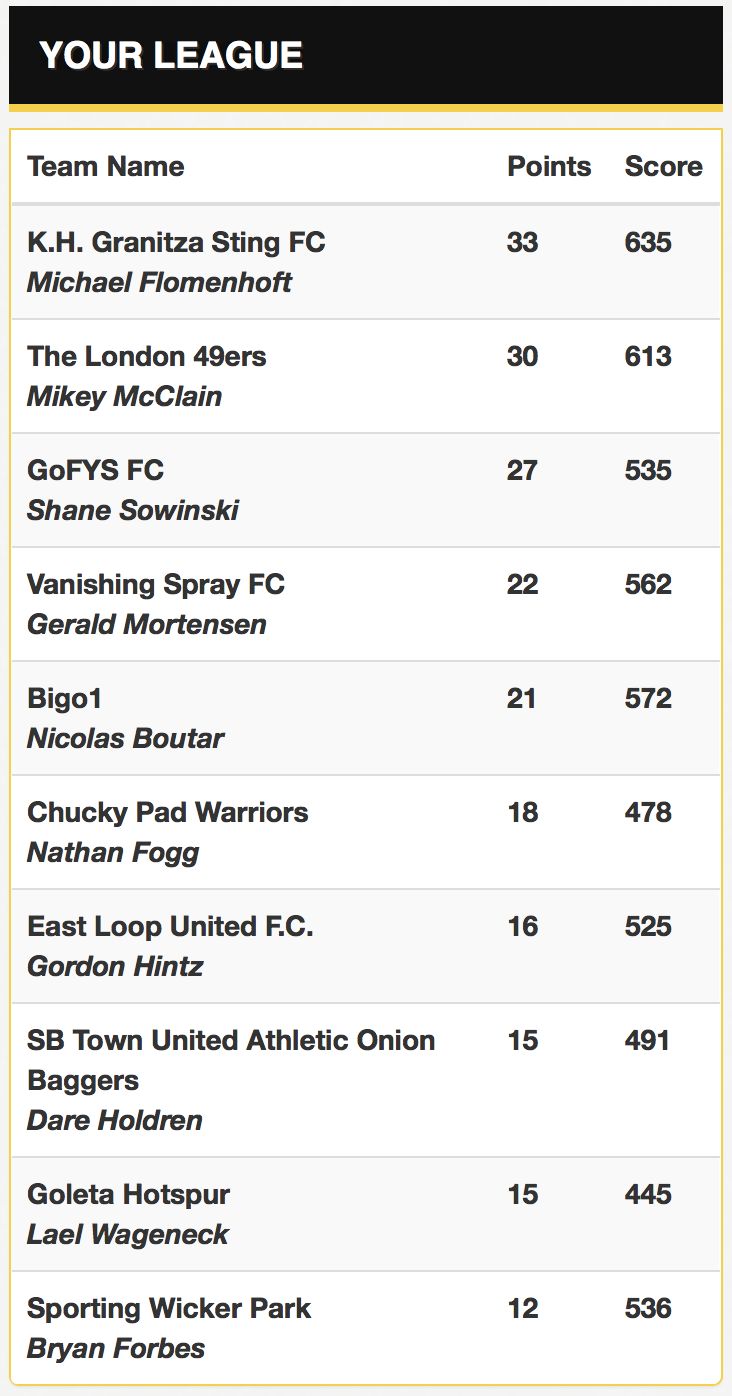Image resolution: width=732 pixels, height=1396 pixels.
Task: Open K.H. Granitza Sting FC team
Action: [176, 242]
